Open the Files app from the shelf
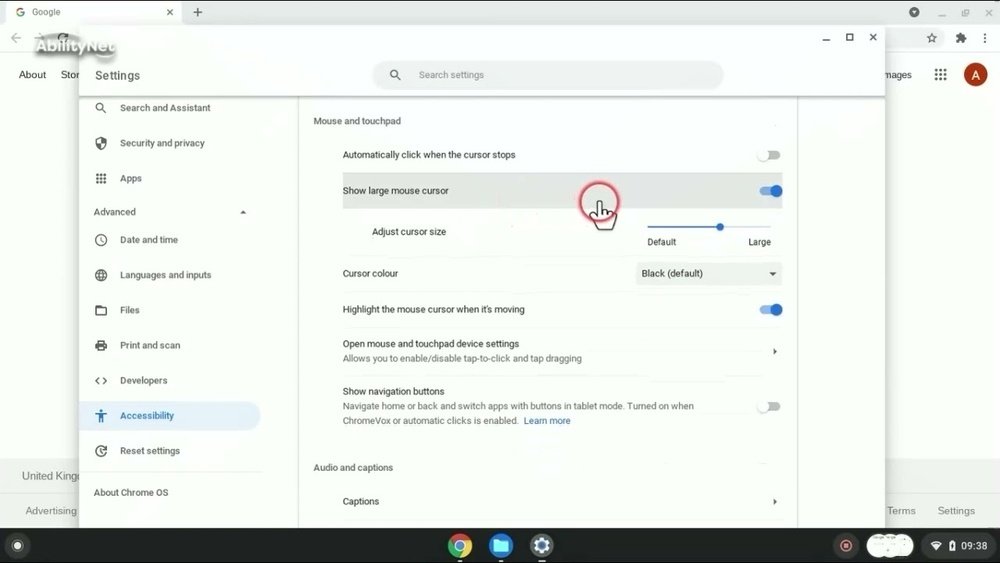 tap(501, 545)
